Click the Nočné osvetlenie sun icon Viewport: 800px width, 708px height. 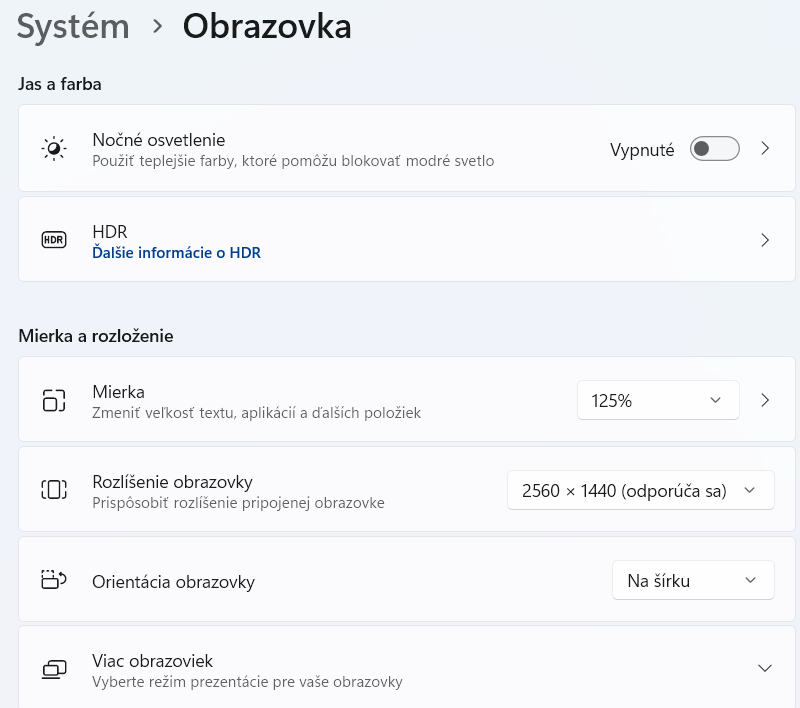pyautogui.click(x=54, y=149)
